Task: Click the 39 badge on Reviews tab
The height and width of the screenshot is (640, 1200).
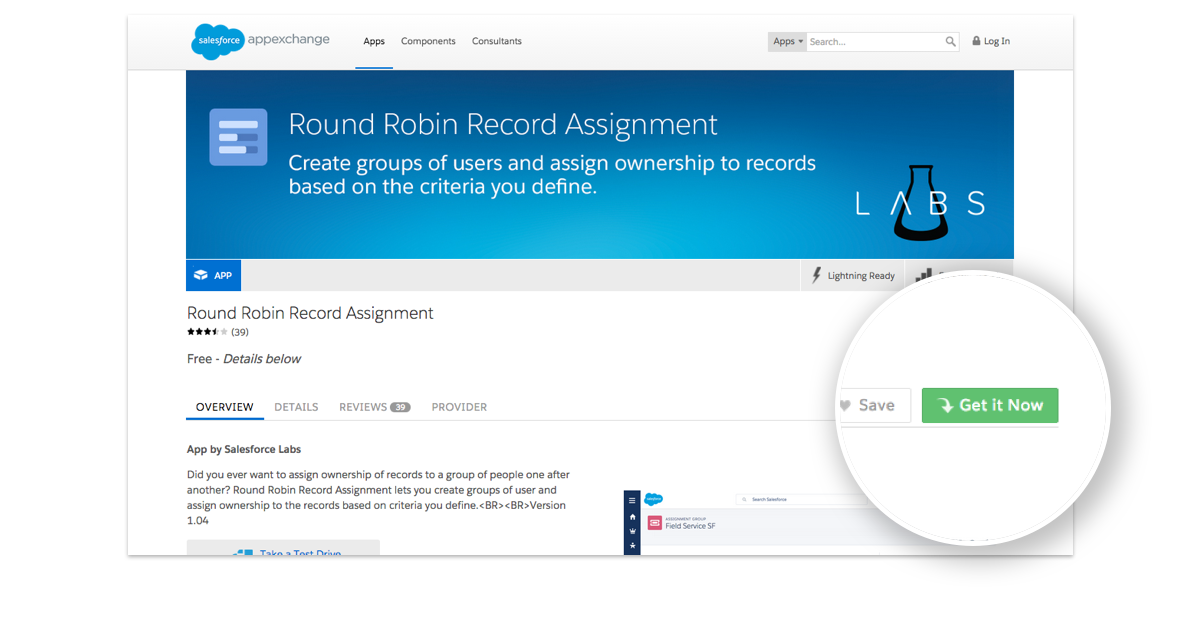Action: pos(400,407)
